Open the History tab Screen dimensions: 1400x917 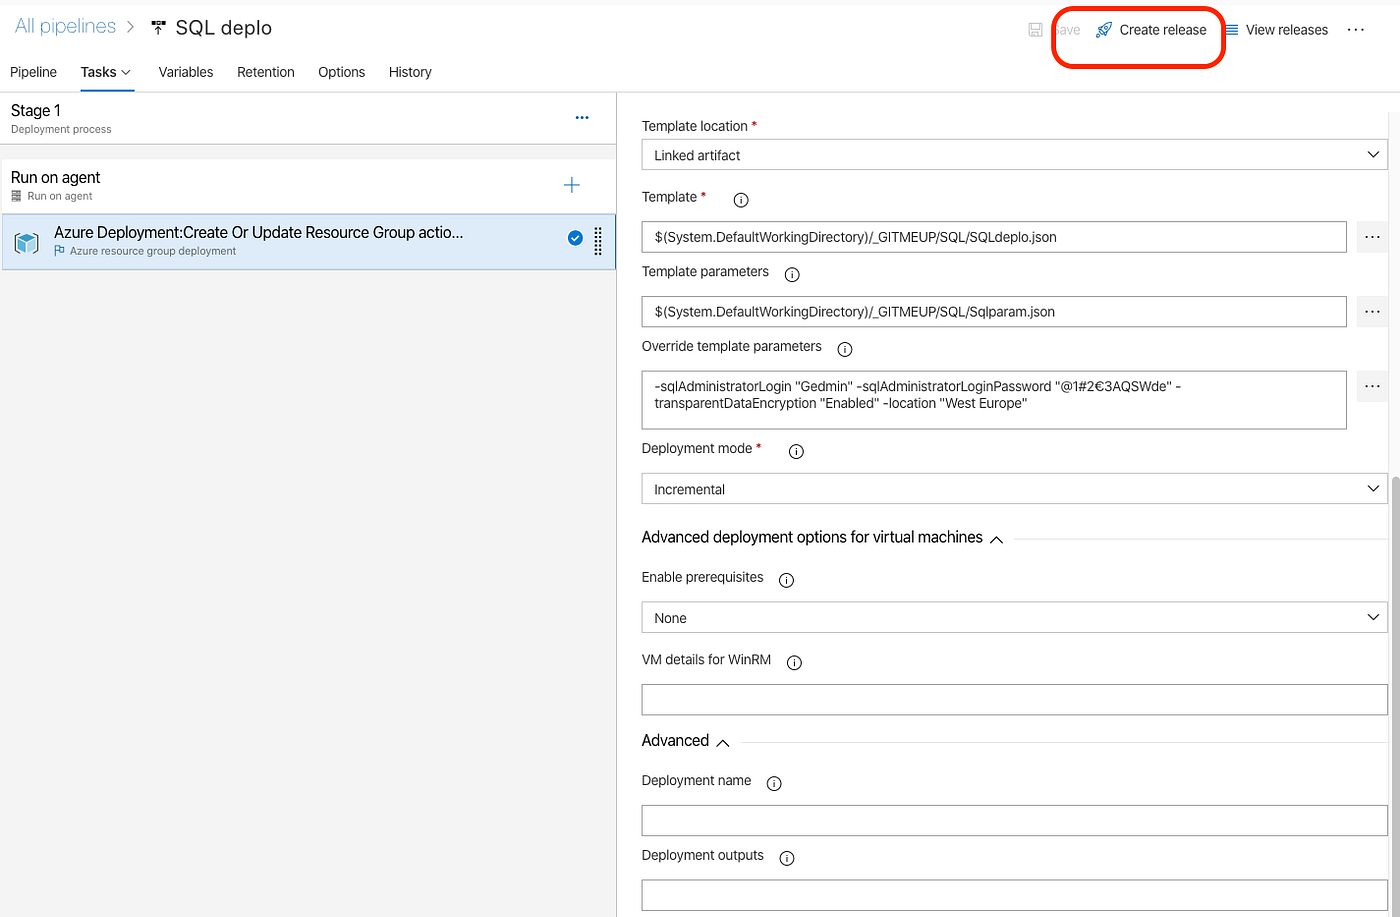pos(410,72)
